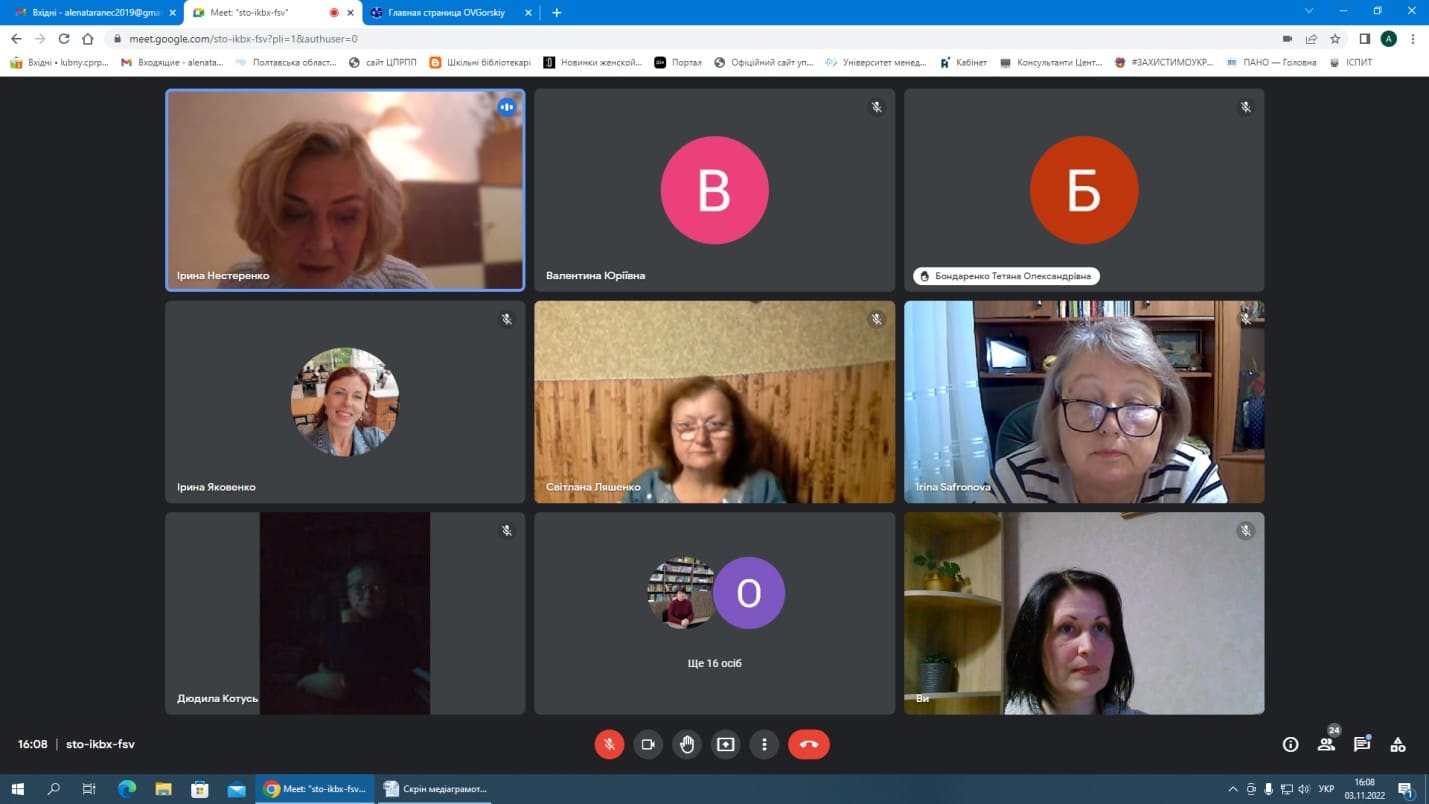Select the Meet 'sto-ikbx-fsv' browser tab

pyautogui.click(x=270, y=13)
